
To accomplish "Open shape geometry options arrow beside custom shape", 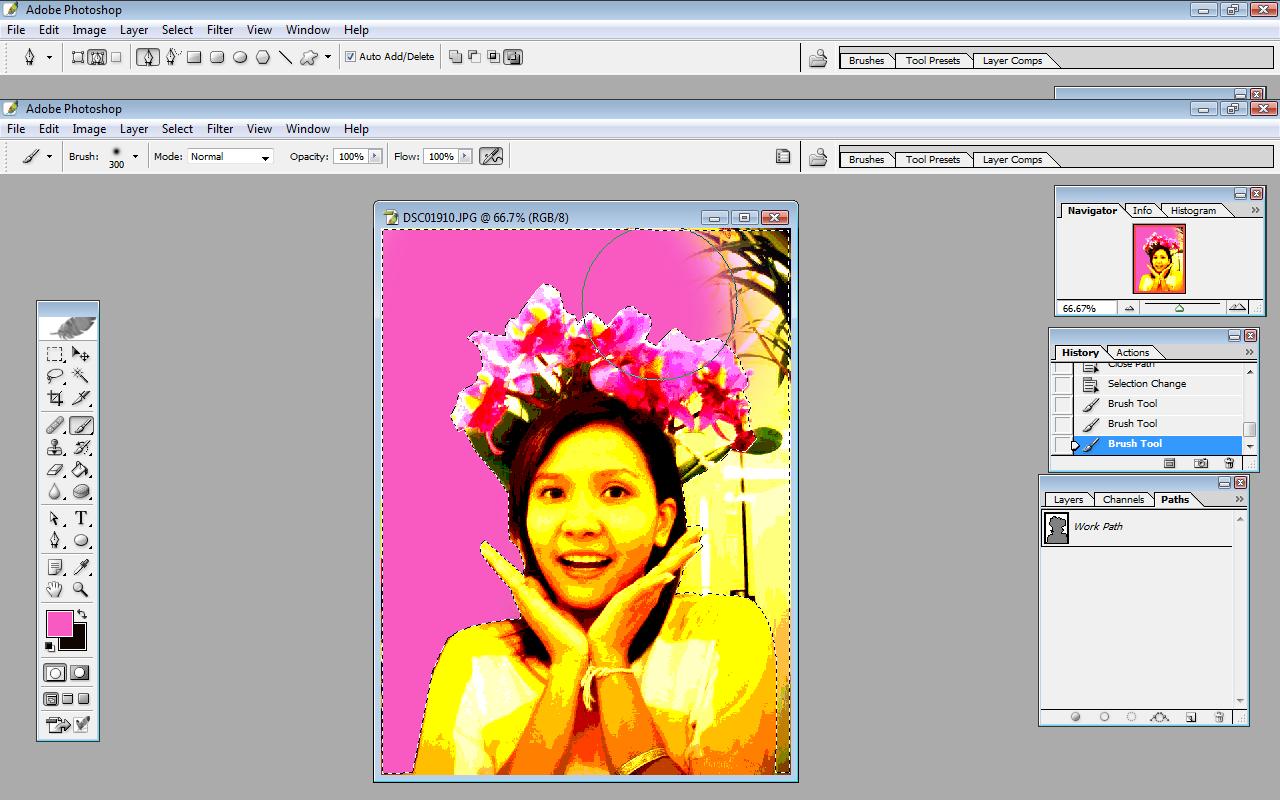I will click(x=328, y=57).
